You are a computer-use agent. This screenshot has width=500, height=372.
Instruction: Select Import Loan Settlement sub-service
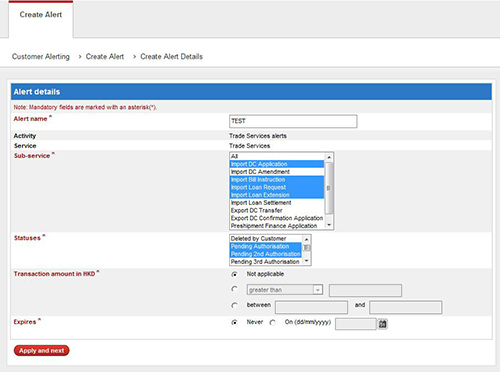pos(277,203)
